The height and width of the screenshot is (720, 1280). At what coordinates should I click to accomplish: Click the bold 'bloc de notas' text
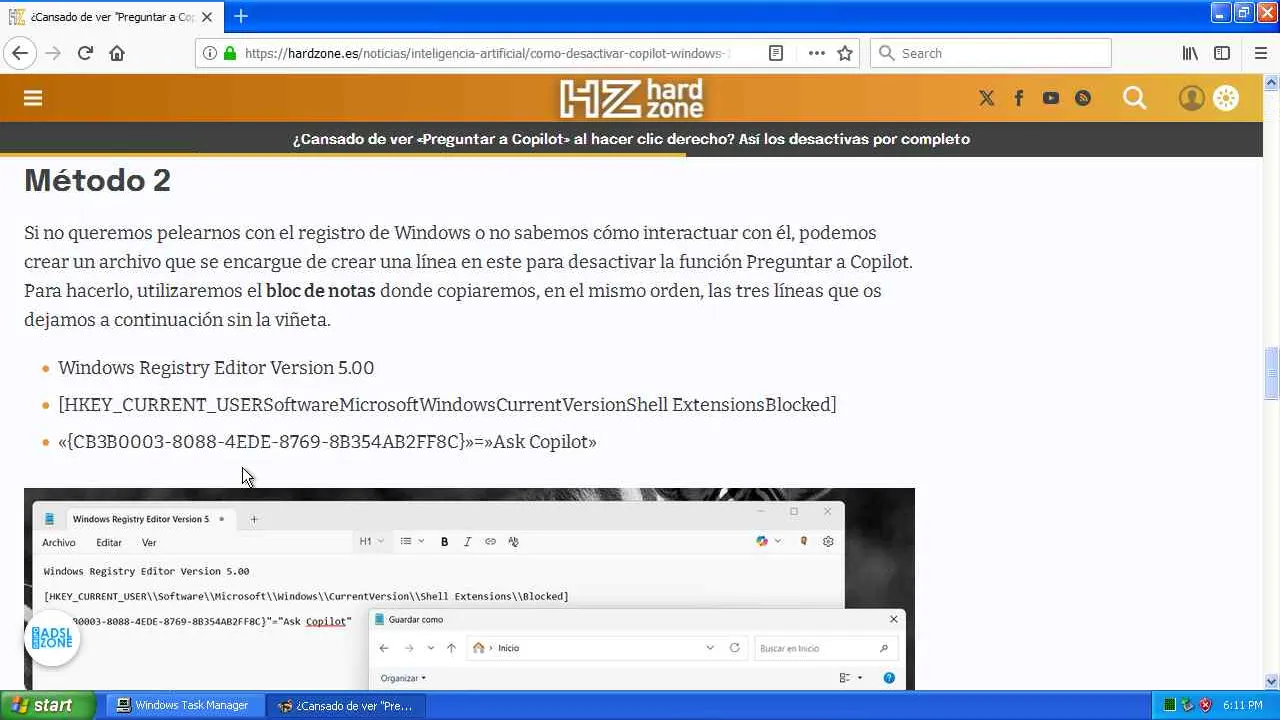[321, 291]
